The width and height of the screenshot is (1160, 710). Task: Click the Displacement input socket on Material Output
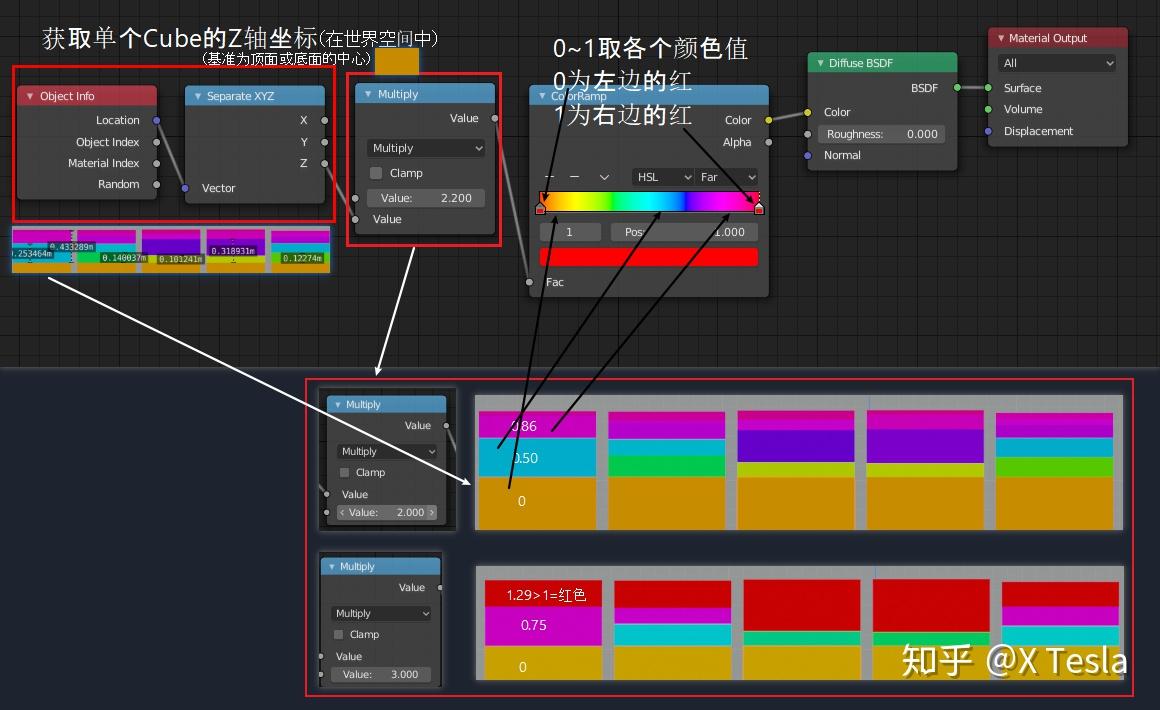point(987,131)
